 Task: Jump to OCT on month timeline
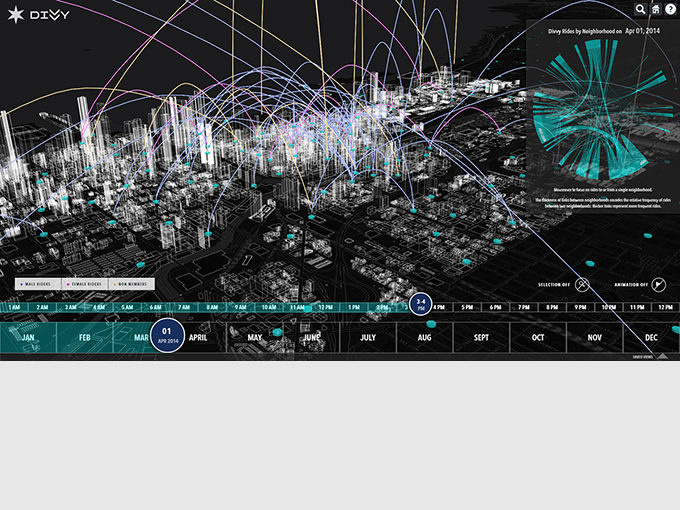538,337
